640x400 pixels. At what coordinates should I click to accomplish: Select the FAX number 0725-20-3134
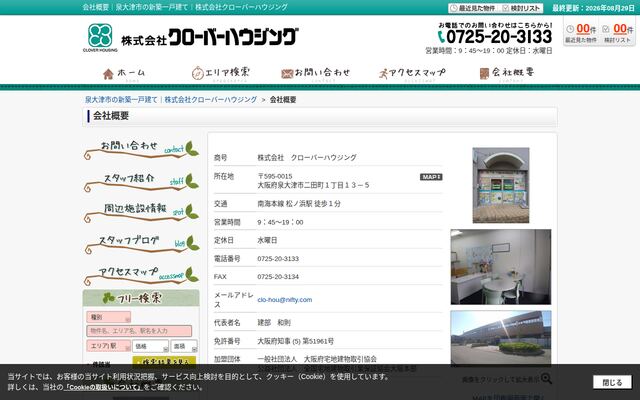click(278, 277)
